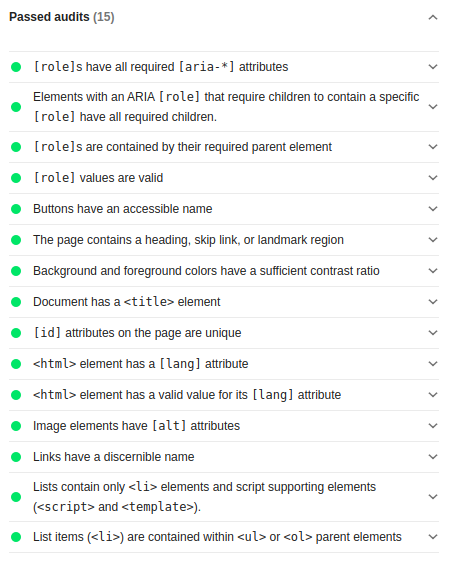Expand chevron for '[role] values are valid'
The width and height of the screenshot is (450, 561).
point(433,178)
